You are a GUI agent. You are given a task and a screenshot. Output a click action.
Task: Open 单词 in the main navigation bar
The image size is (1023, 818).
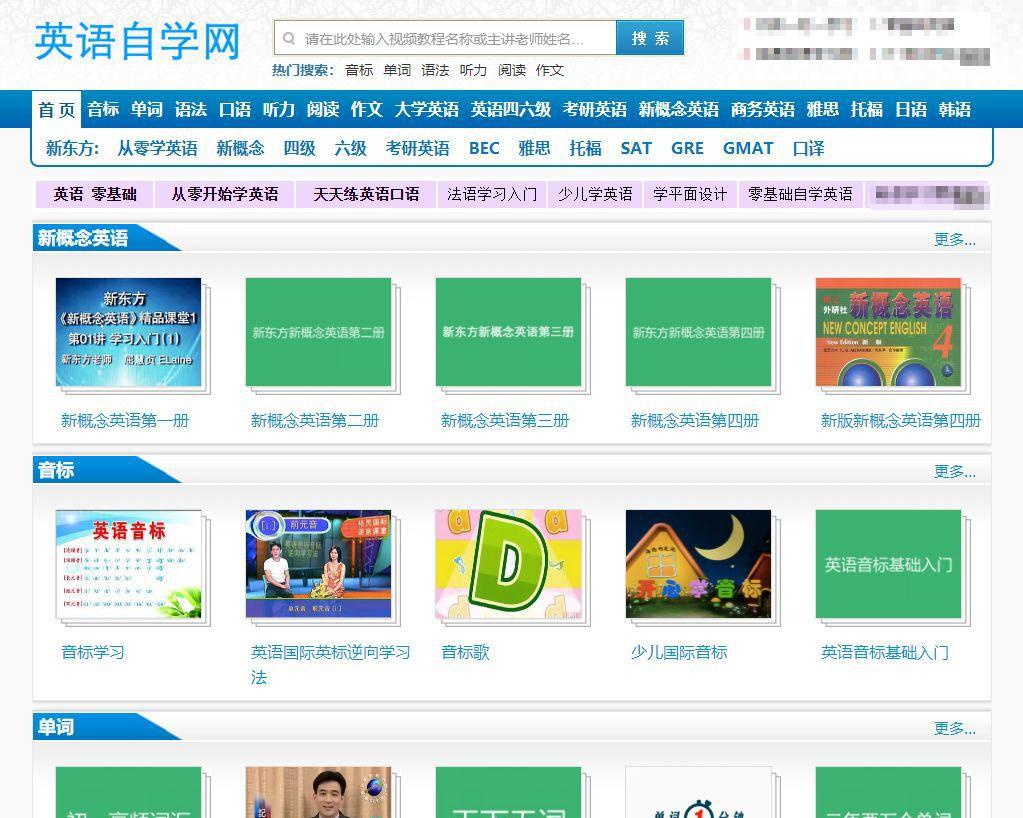pos(147,109)
